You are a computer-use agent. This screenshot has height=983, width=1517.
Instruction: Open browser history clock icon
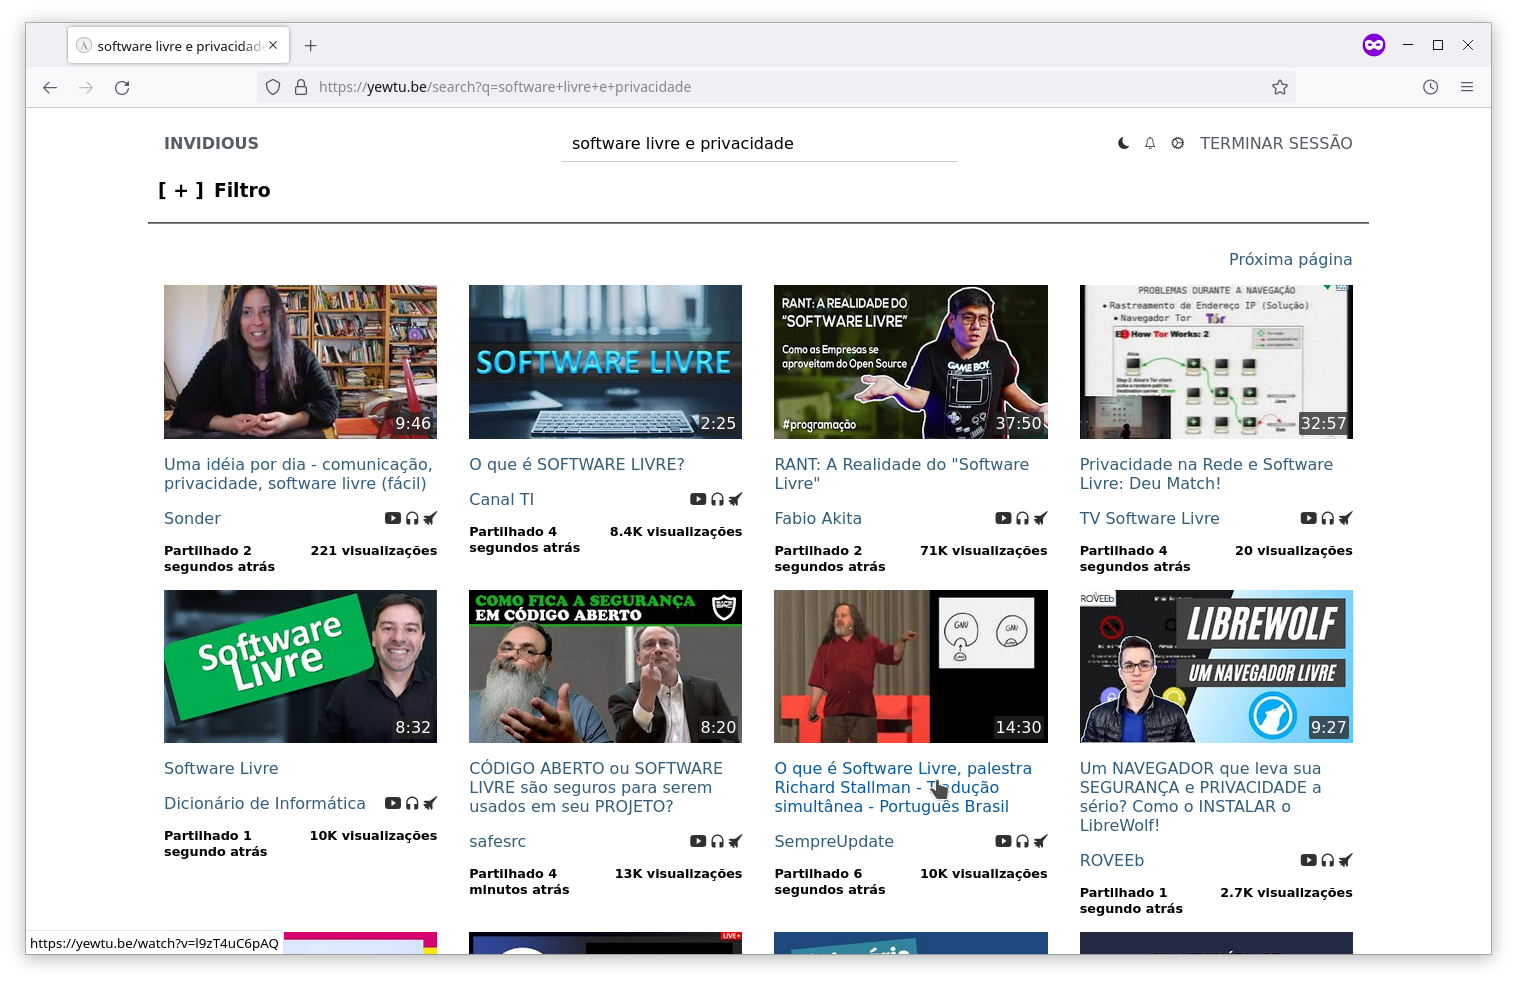pos(1431,87)
